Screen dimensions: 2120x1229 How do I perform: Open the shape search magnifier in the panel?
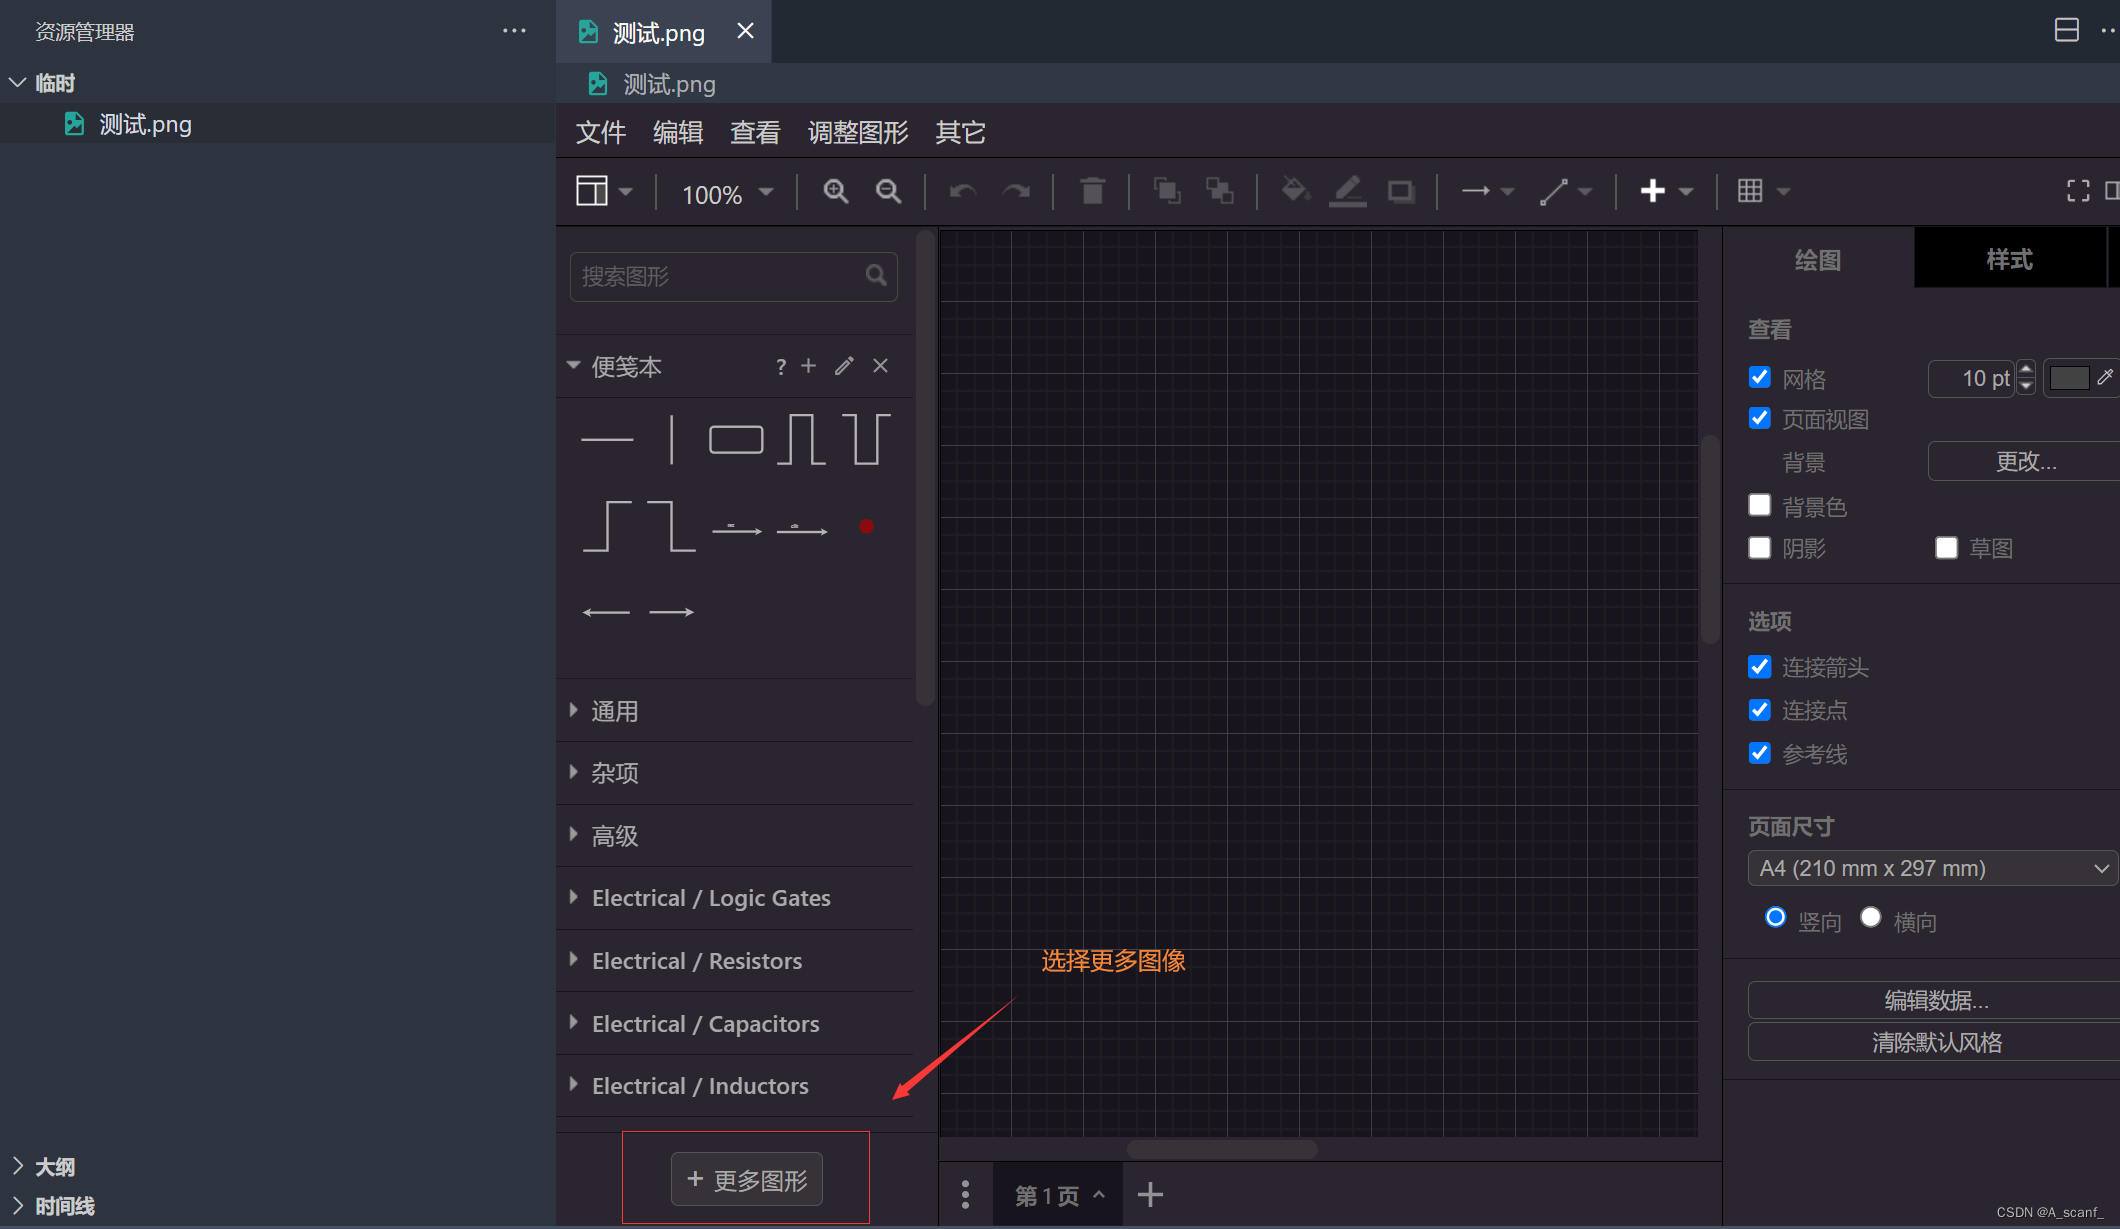point(876,276)
